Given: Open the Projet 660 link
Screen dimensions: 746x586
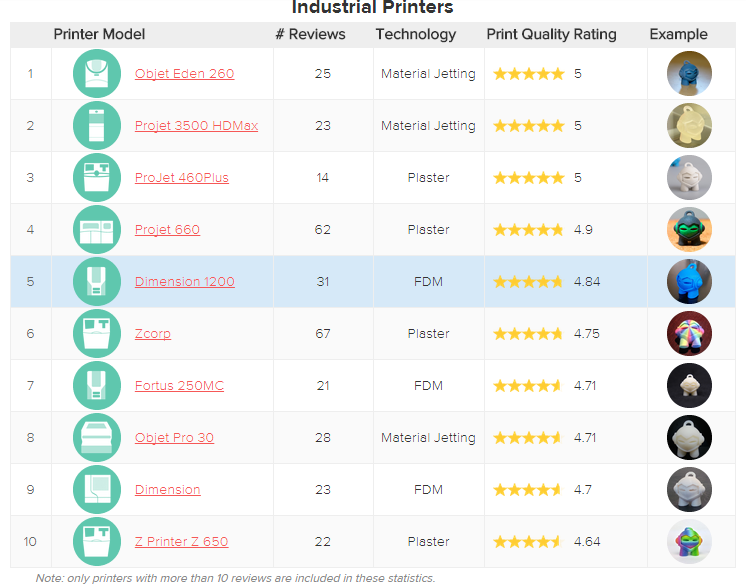Looking at the screenshot, I should (167, 230).
